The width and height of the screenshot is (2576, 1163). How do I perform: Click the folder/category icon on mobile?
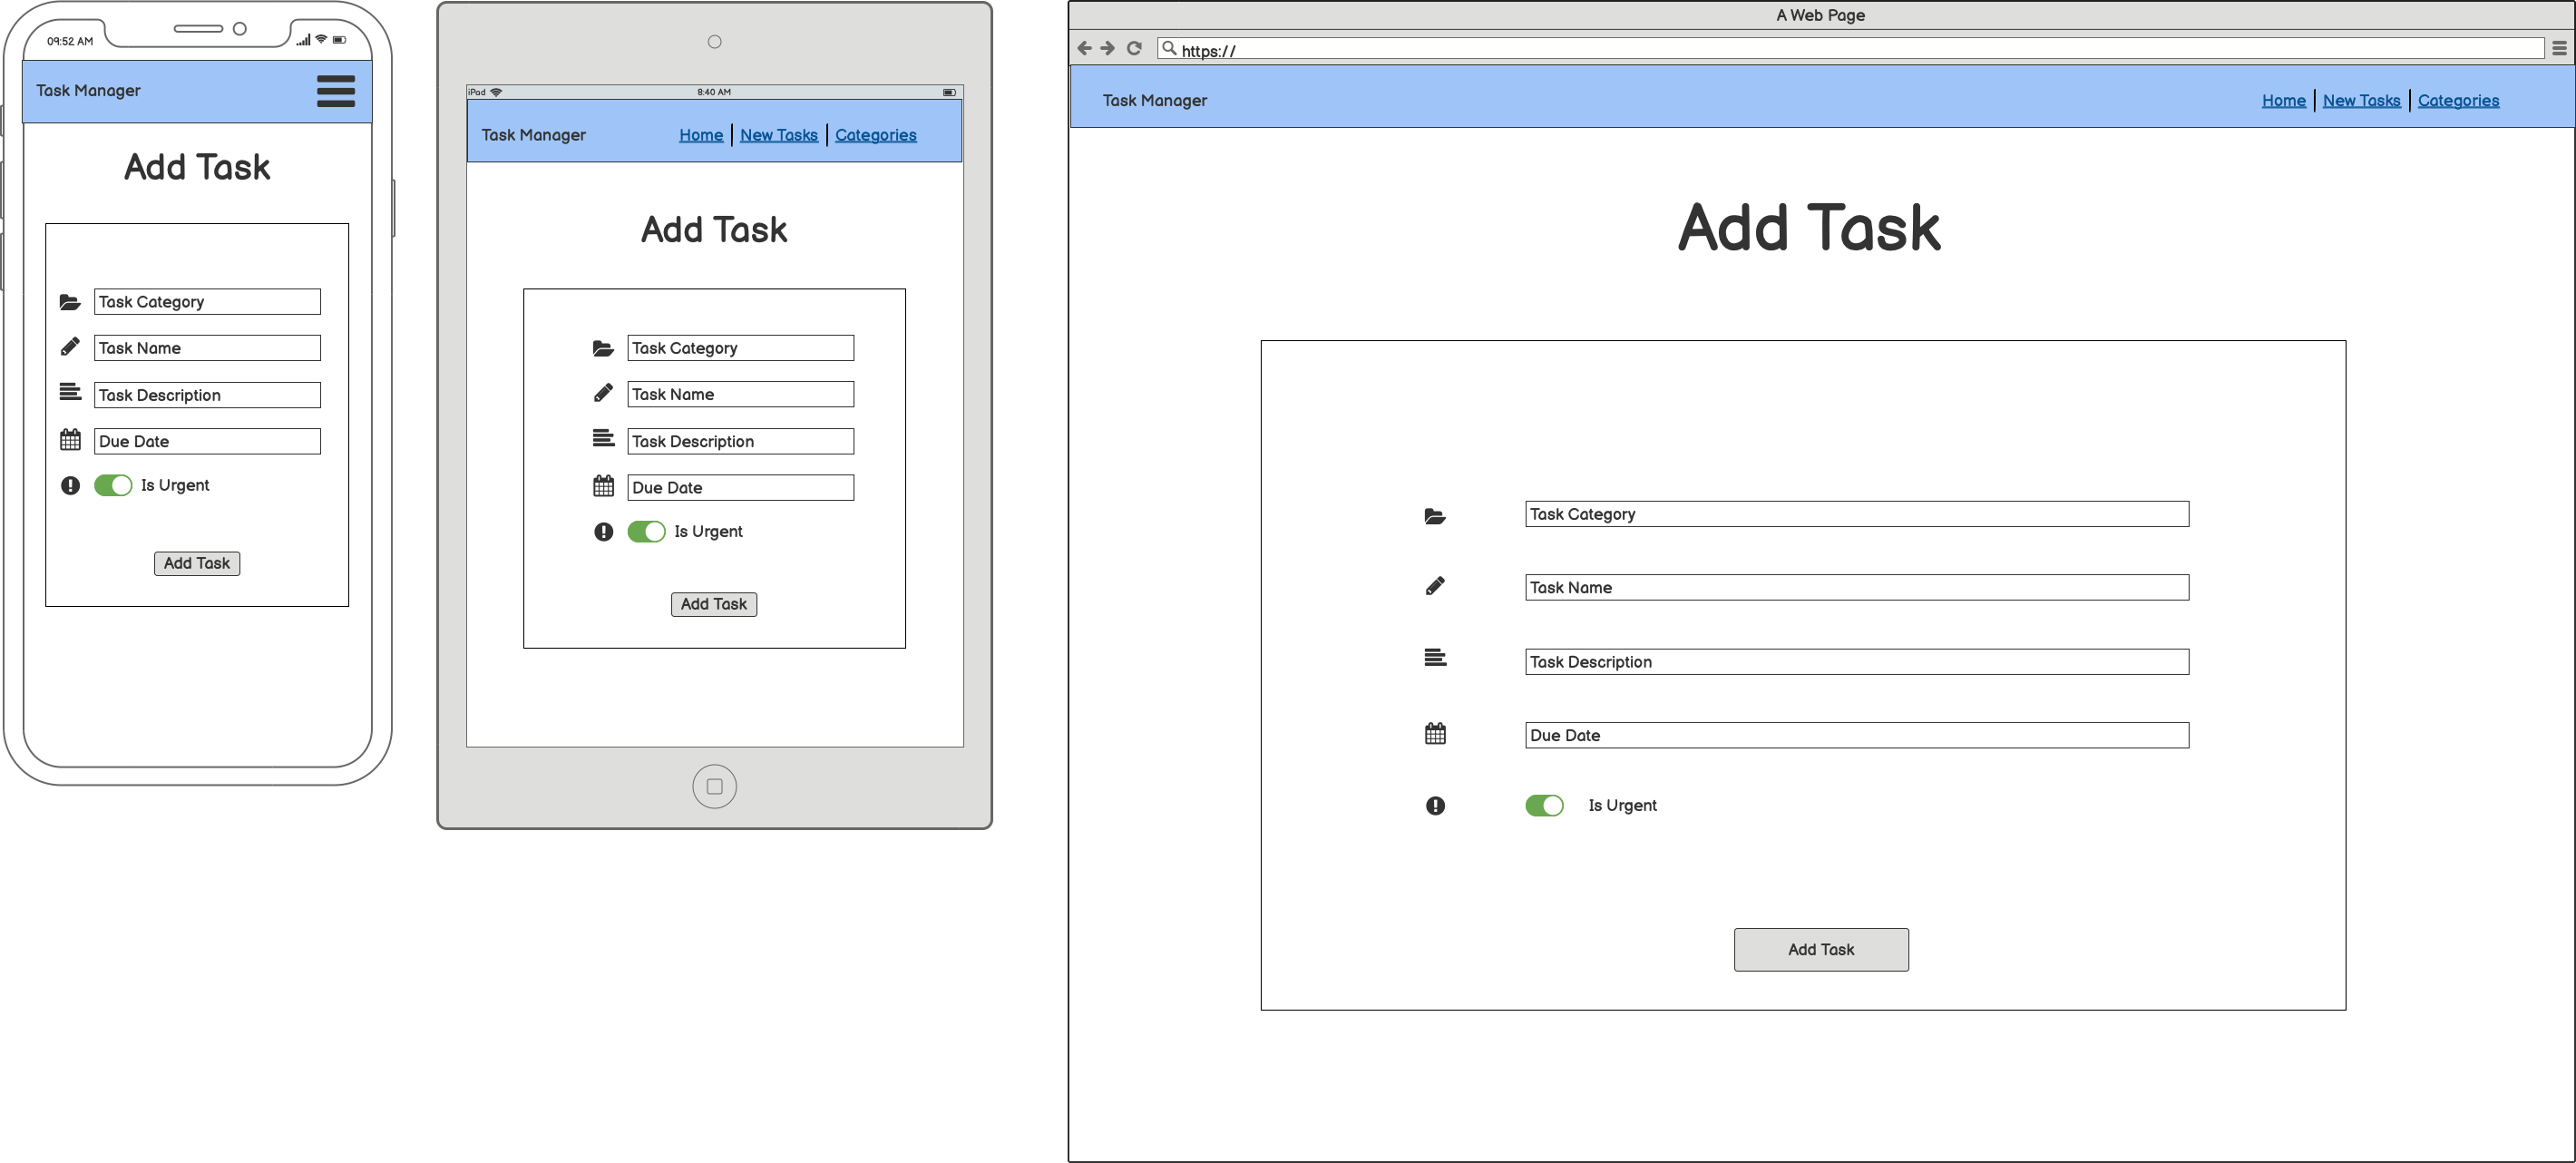tap(71, 300)
